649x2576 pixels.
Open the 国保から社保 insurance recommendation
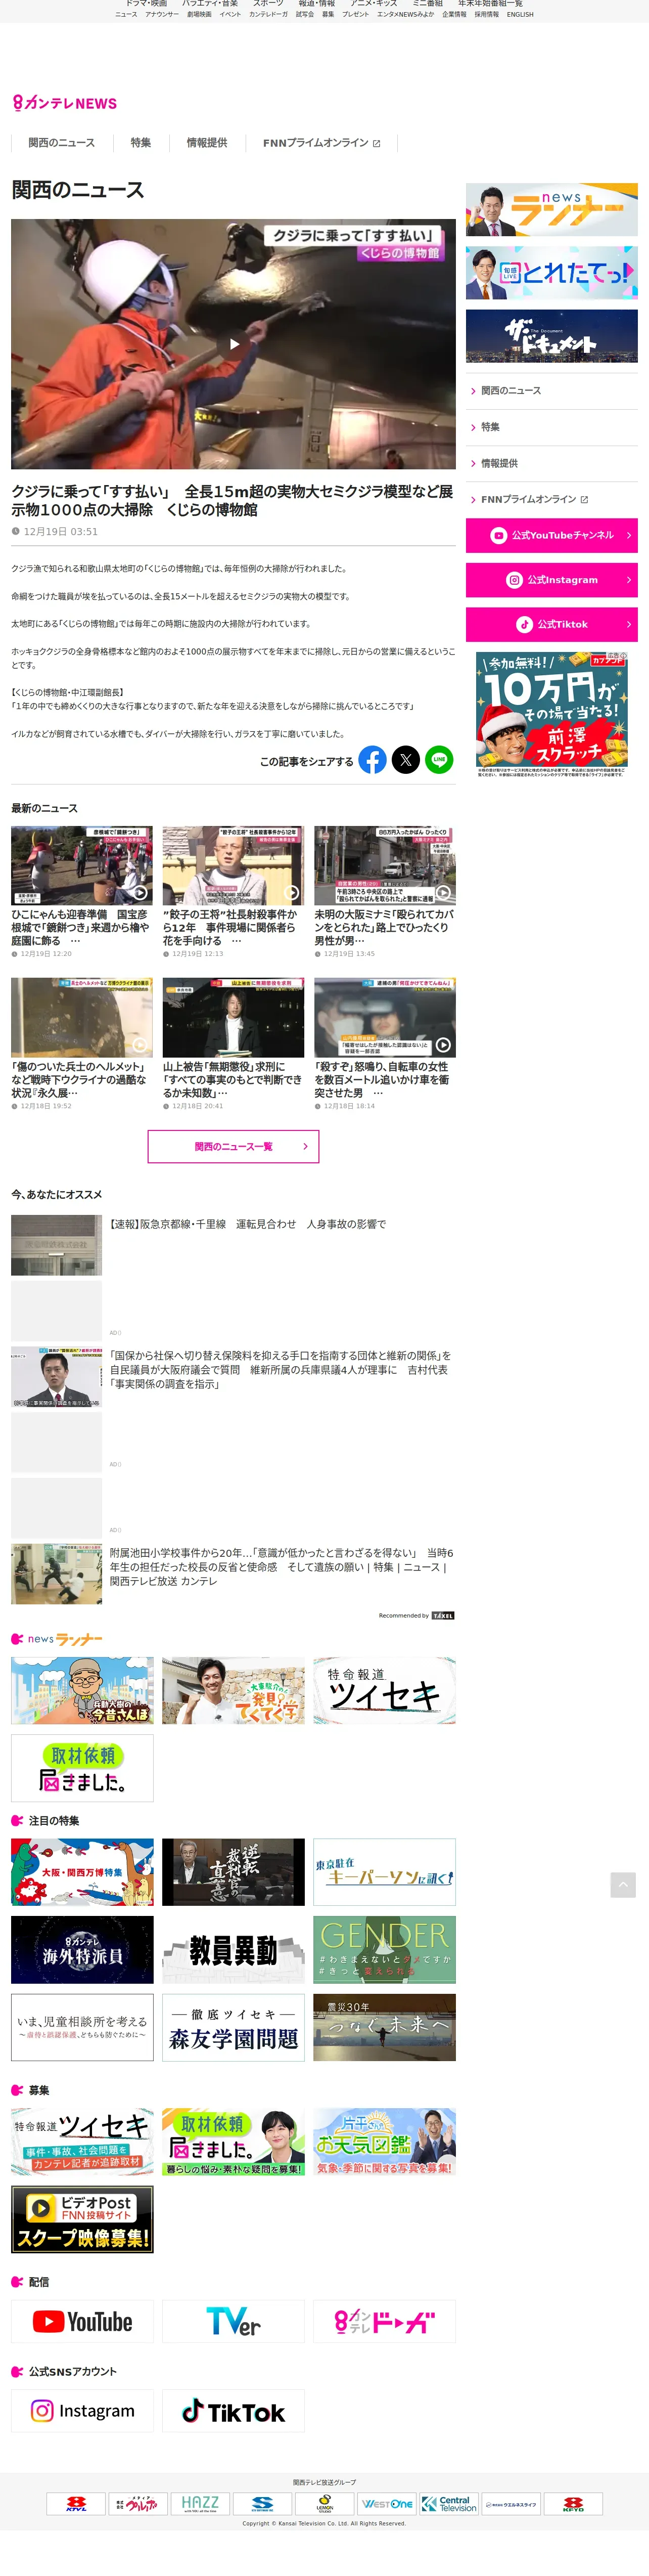[x=233, y=1376]
